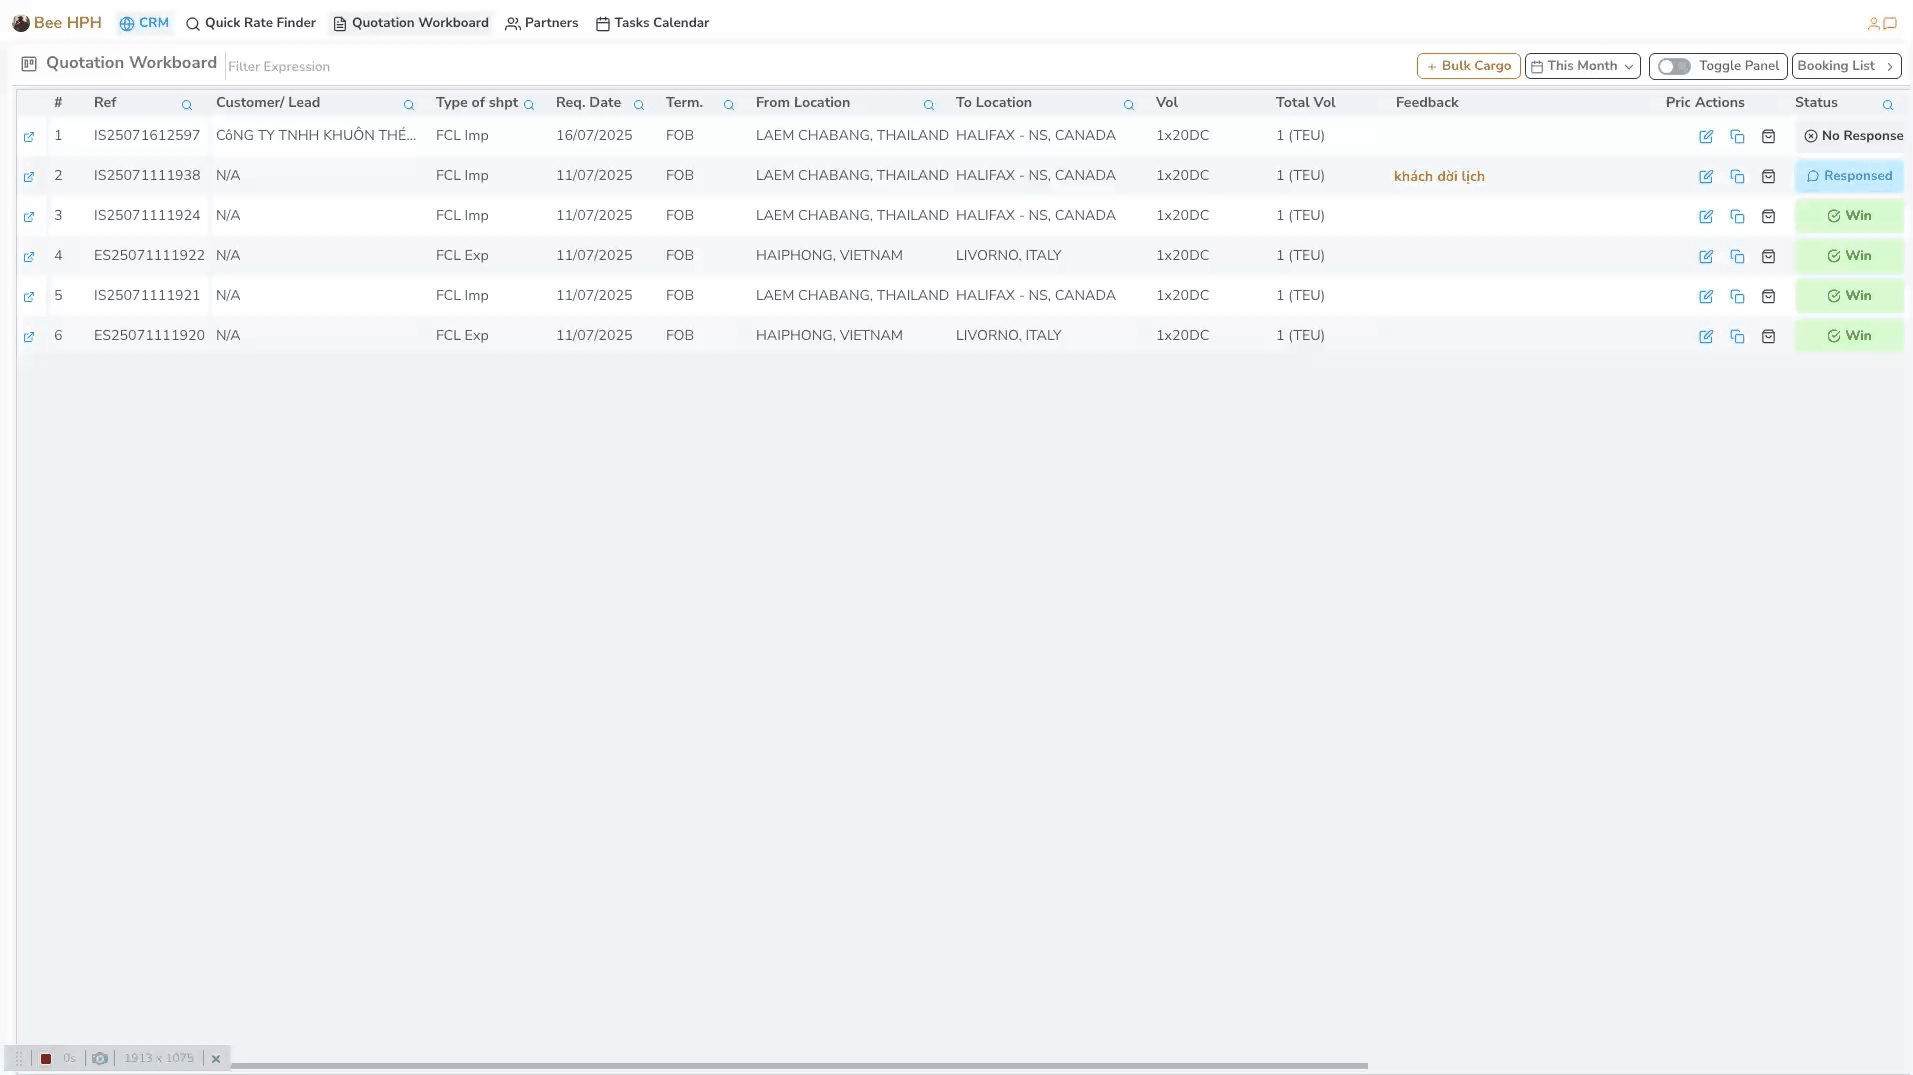Switch to the Tasks Calendar tab
Screen dimensions: 1913x1075
tap(652, 23)
